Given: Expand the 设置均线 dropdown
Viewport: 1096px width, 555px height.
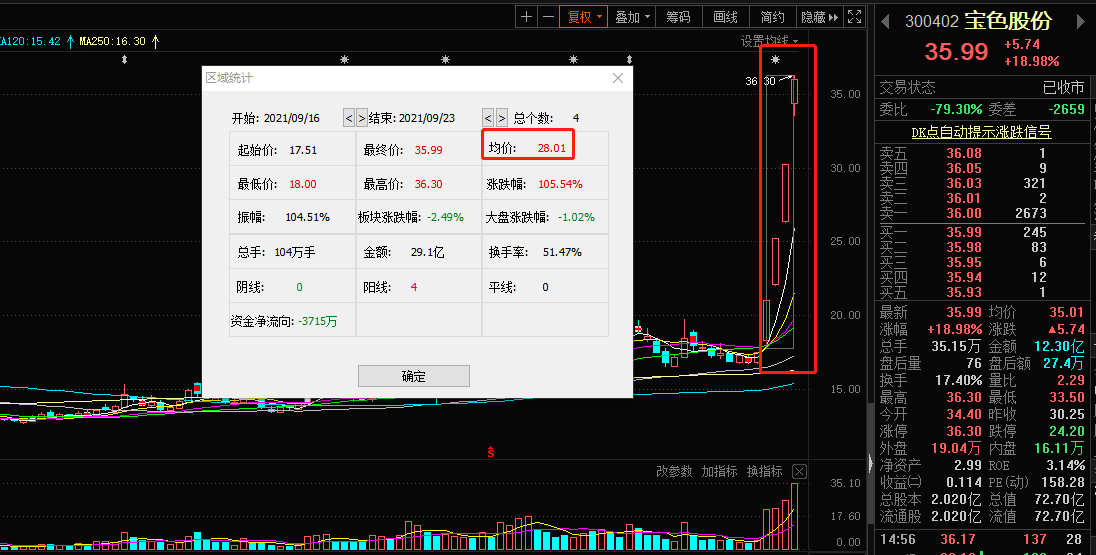Looking at the screenshot, I should [770, 41].
